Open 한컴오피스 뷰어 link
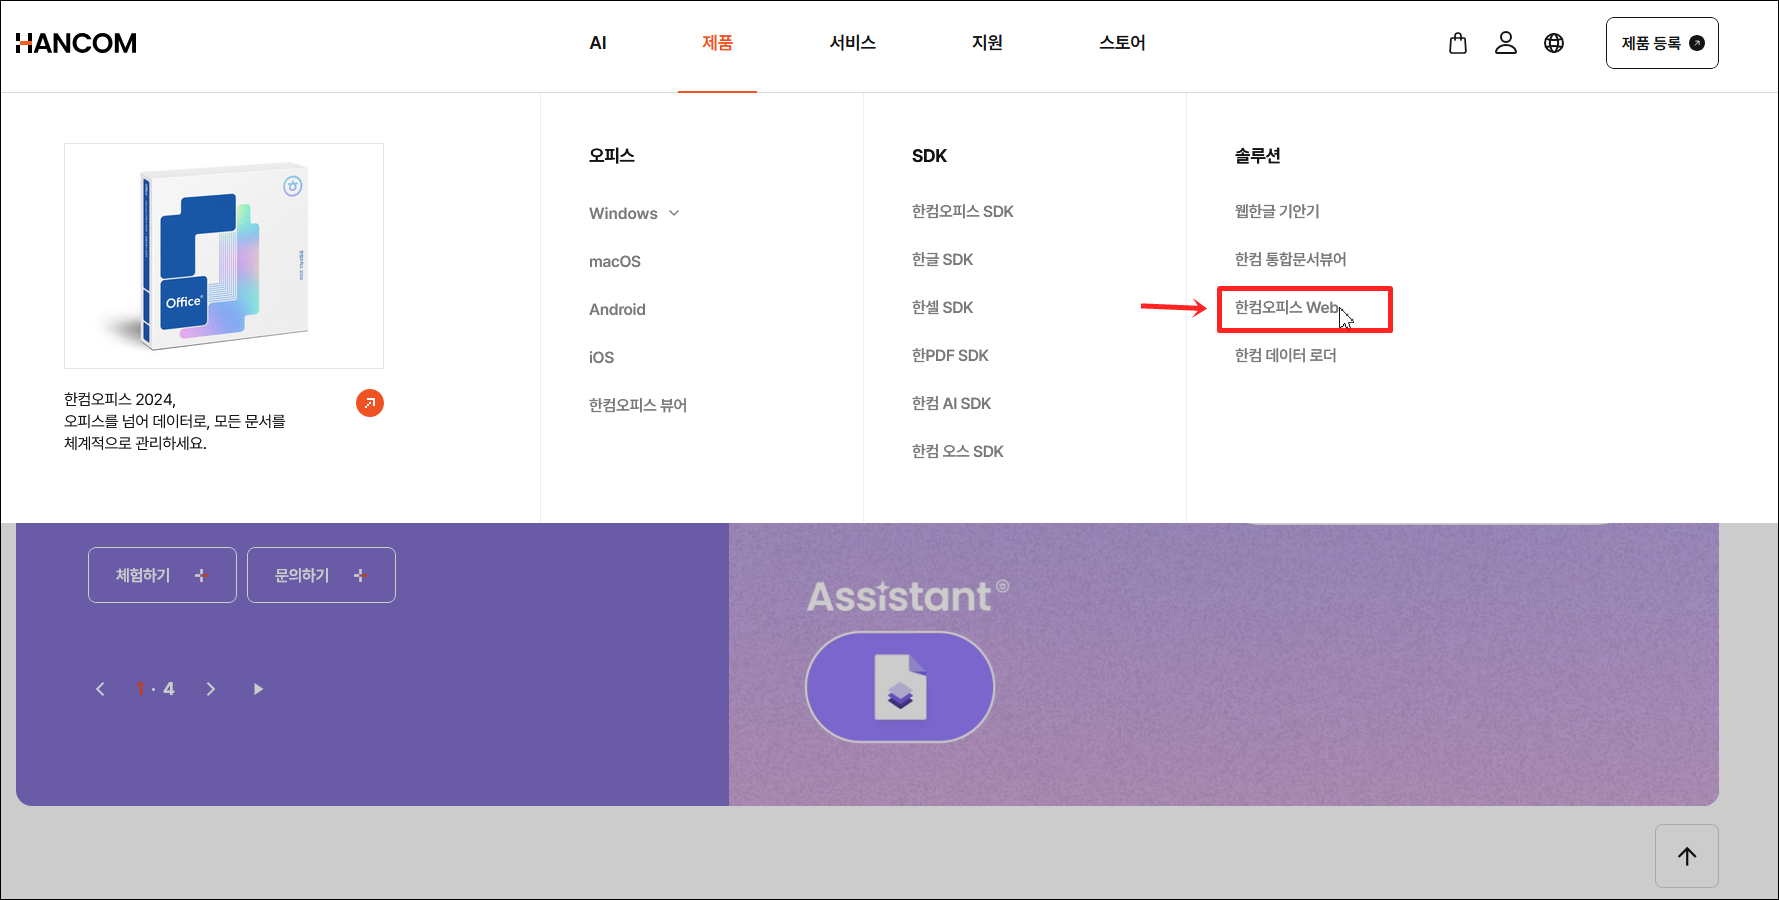Viewport: 1779px width, 900px height. tap(638, 405)
